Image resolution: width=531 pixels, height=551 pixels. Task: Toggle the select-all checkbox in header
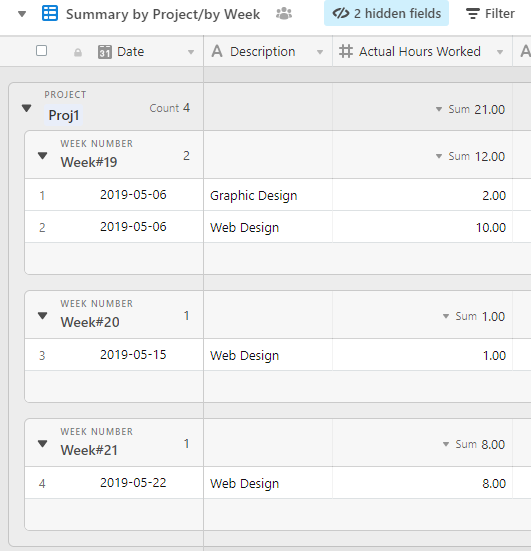pyautogui.click(x=41, y=51)
